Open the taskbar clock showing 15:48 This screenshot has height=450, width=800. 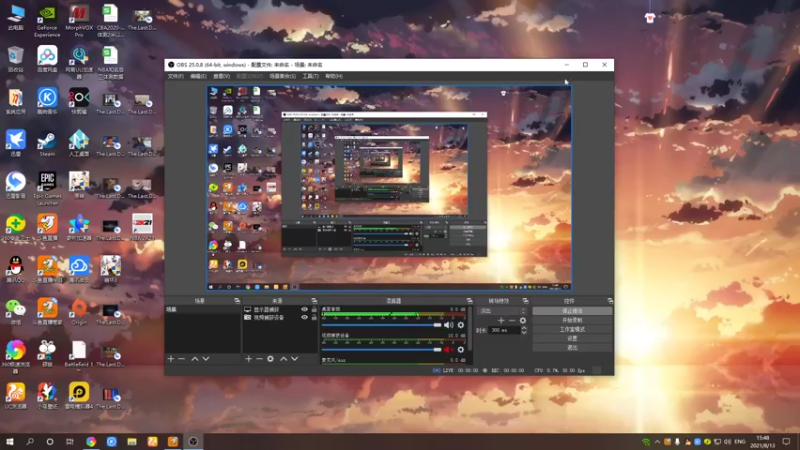tap(762, 441)
